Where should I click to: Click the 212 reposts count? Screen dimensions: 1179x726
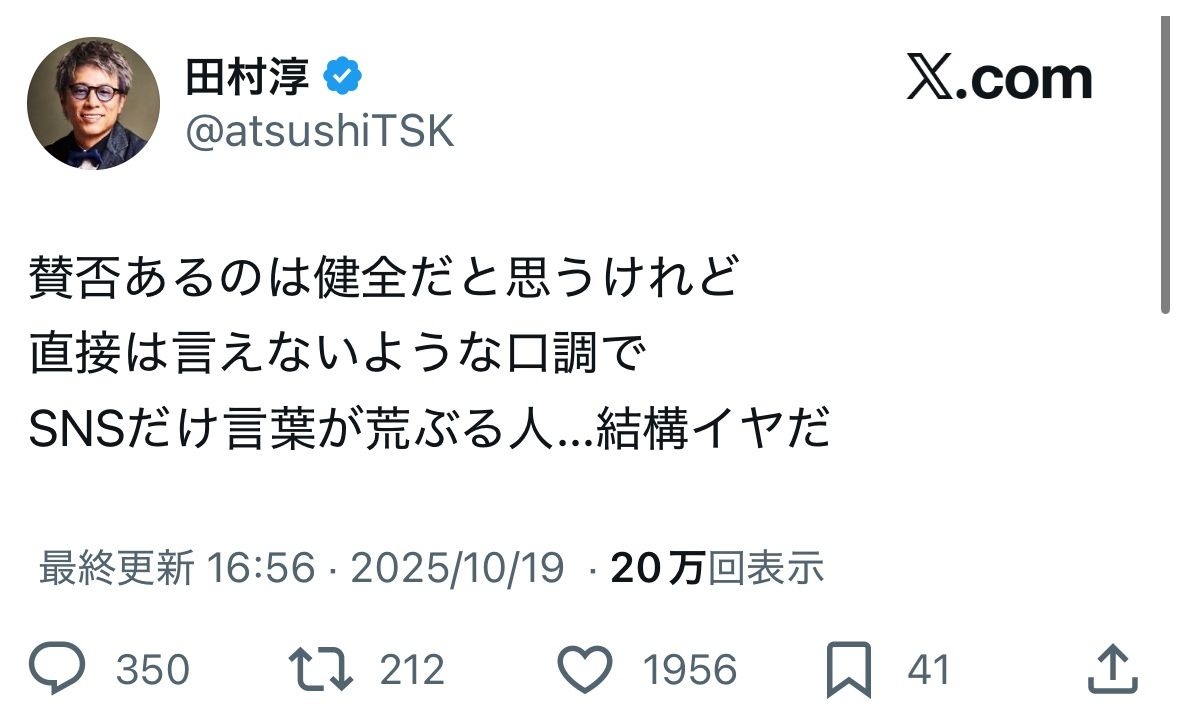click(x=410, y=670)
